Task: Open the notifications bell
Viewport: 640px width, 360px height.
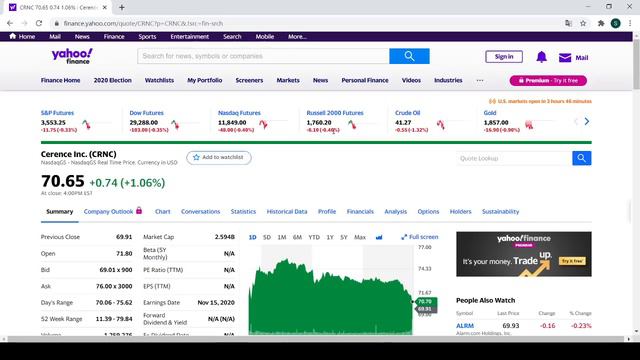Action: (x=541, y=57)
